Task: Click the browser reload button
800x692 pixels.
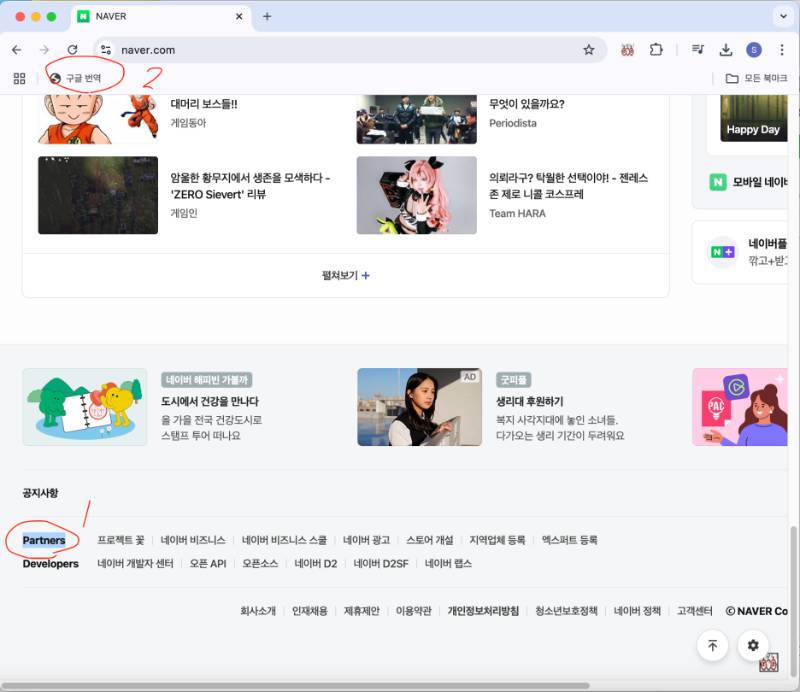Action: tap(72, 50)
